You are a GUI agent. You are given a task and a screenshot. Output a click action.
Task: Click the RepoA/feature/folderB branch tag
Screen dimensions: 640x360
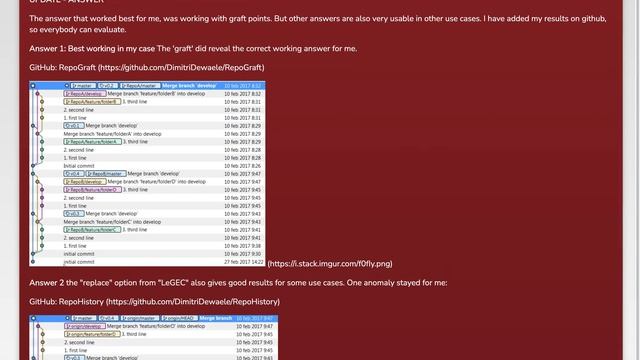click(x=92, y=102)
